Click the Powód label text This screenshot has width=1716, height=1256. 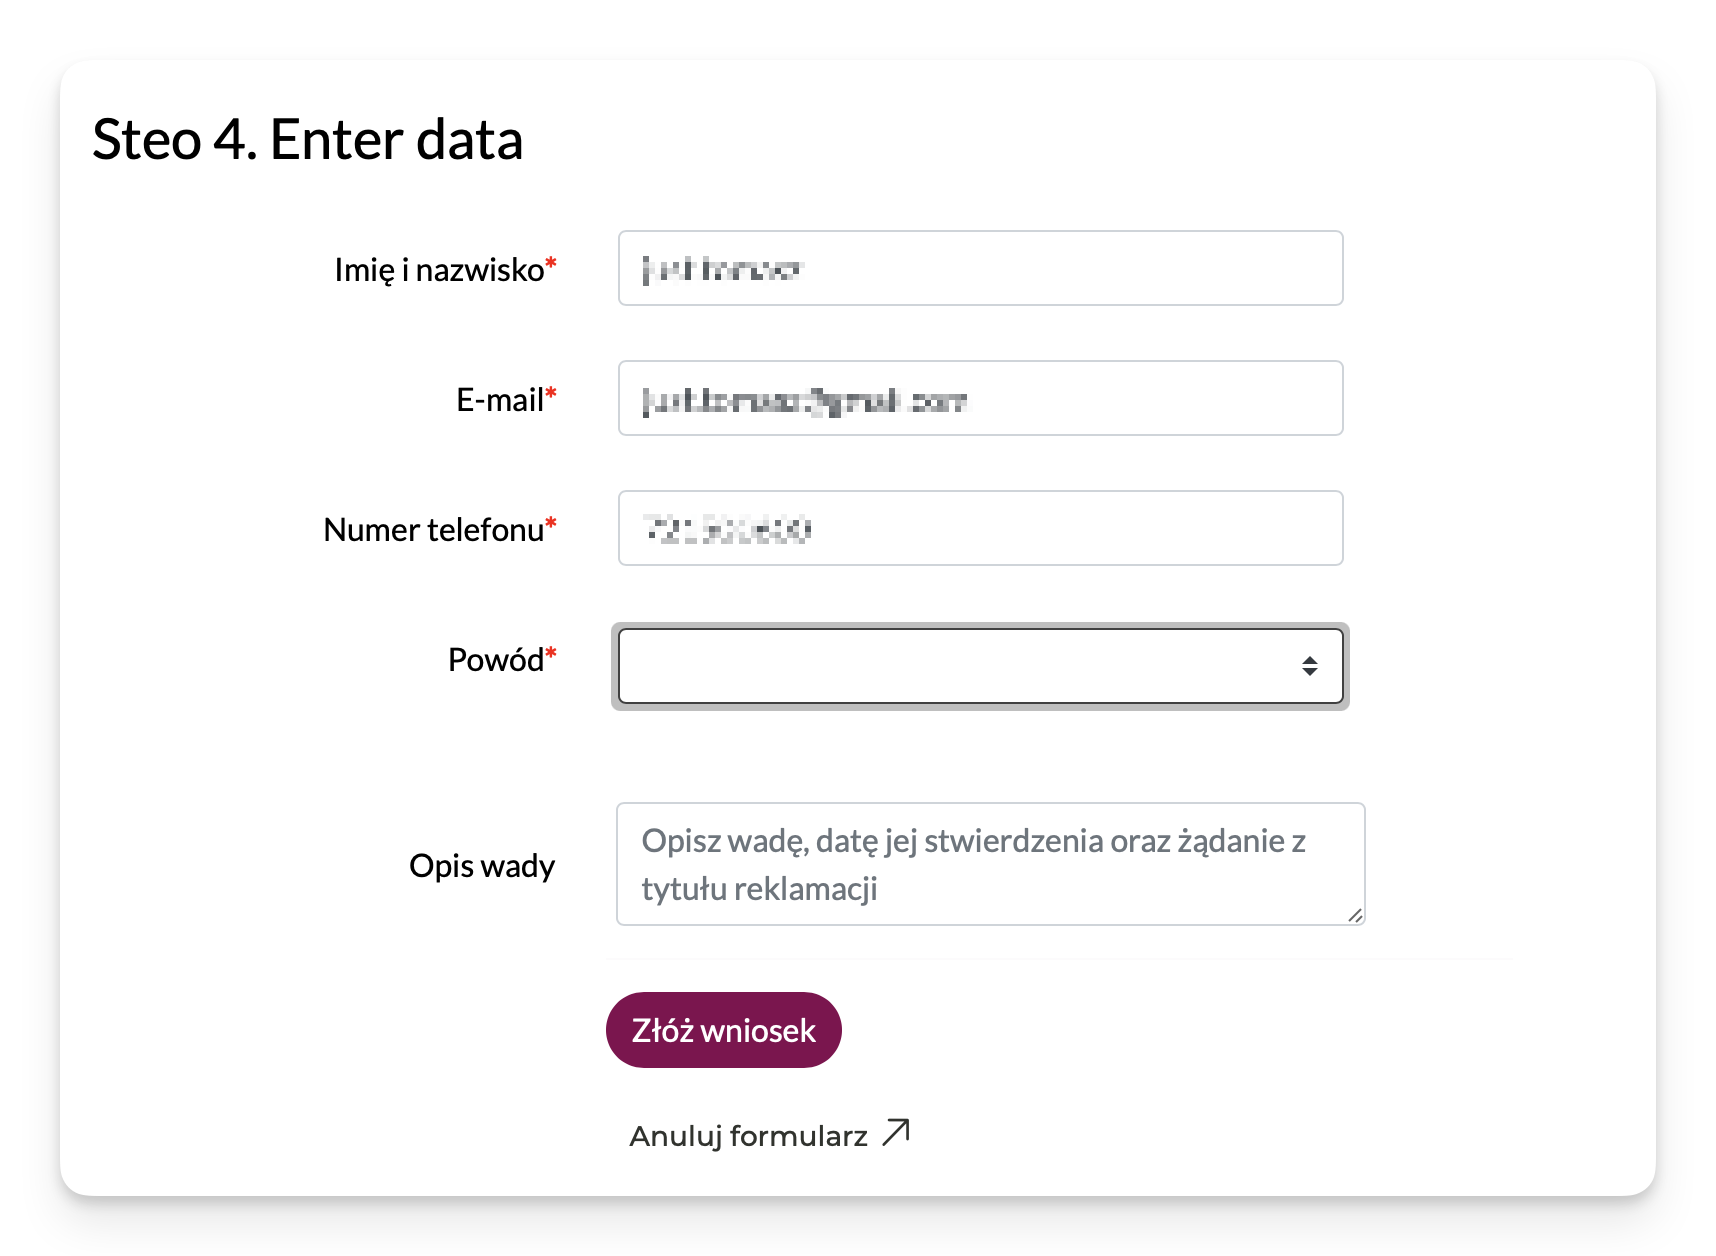[495, 660]
